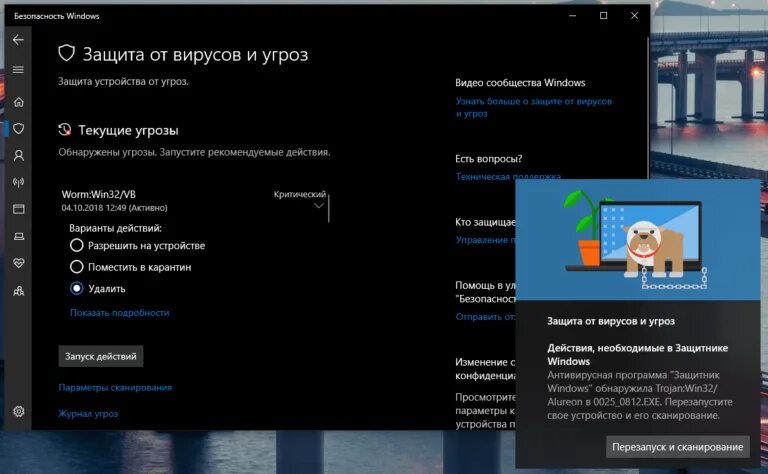Click the 'Действия, необходимые в Защитнике Windows' notification heading
The image size is (768, 474).
click(638, 355)
